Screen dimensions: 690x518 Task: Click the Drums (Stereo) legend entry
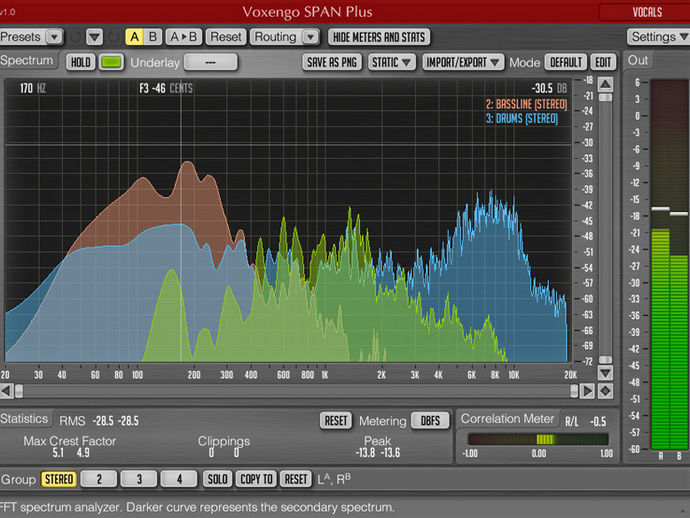click(522, 118)
